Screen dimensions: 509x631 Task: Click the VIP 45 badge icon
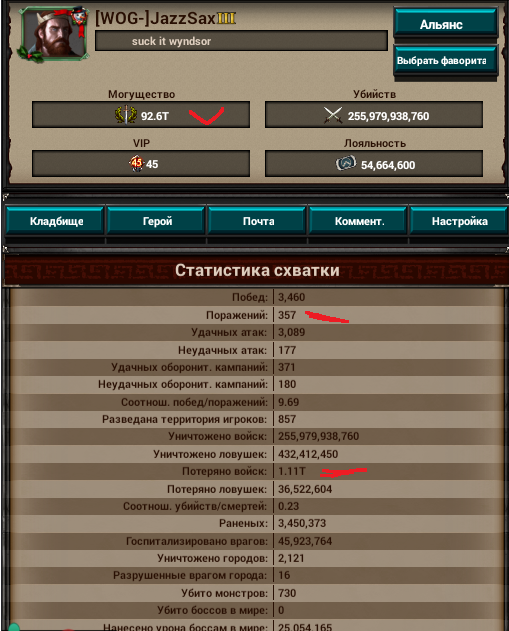click(x=136, y=163)
